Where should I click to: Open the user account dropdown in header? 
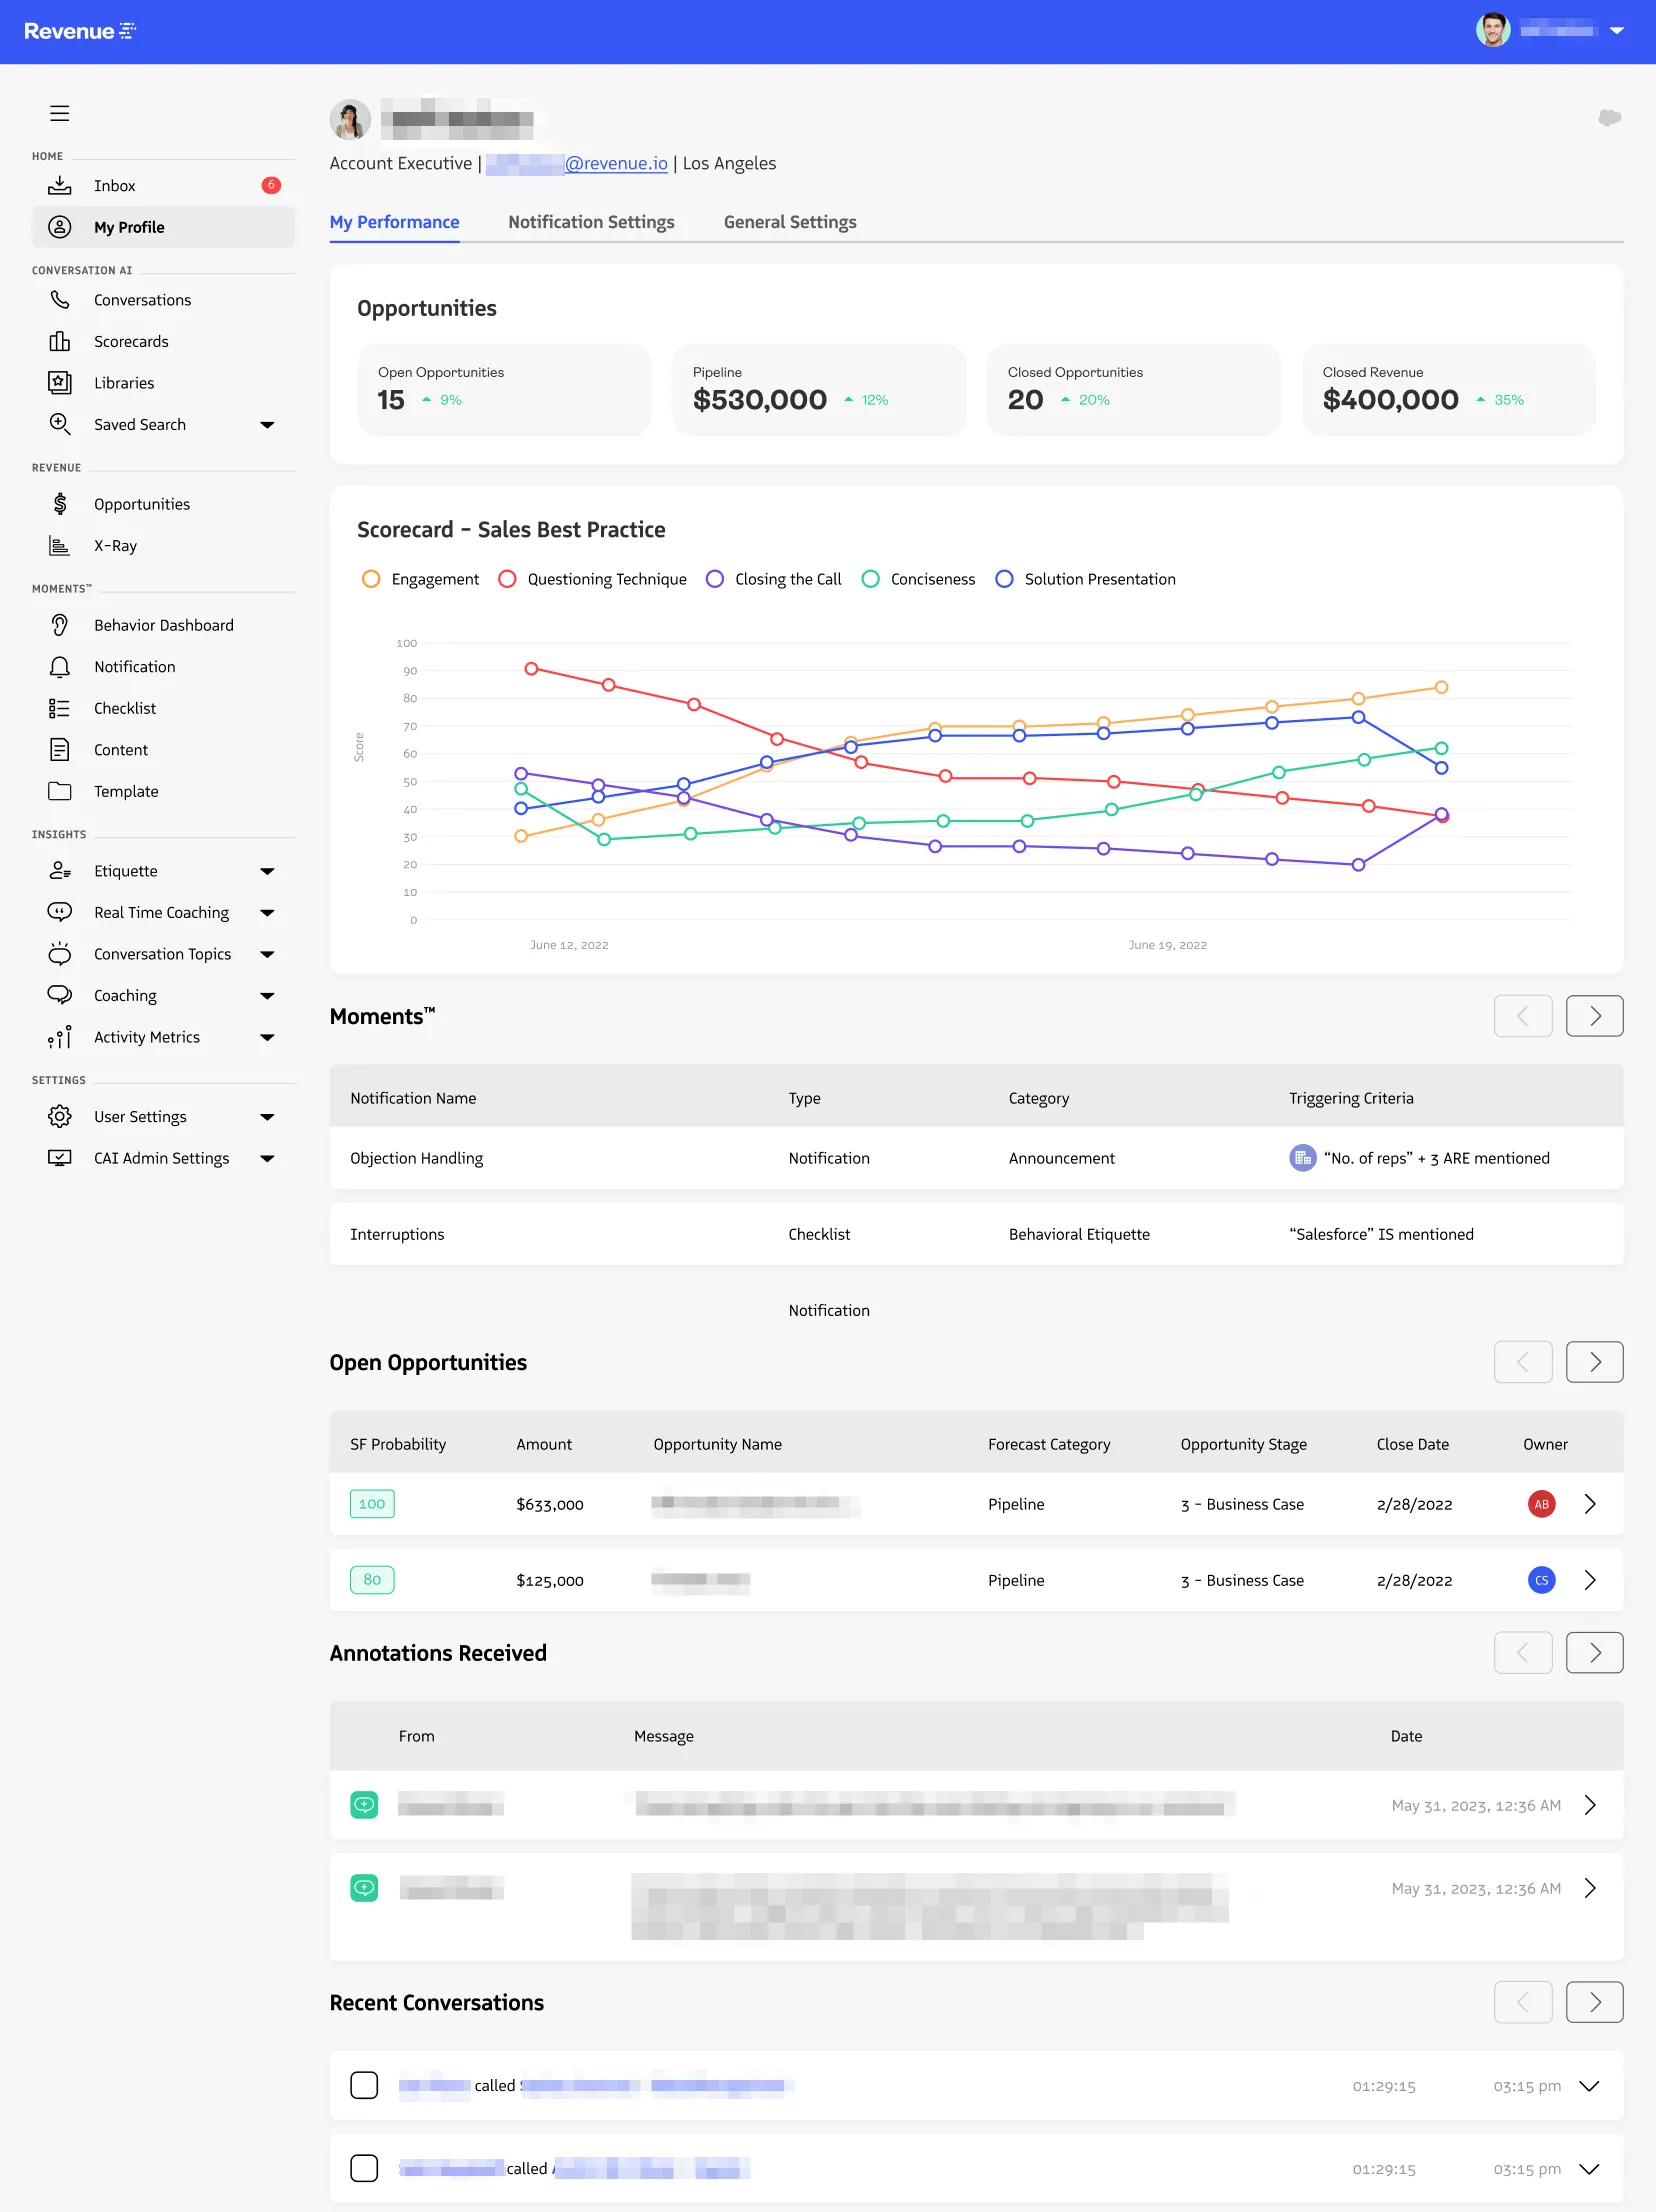(1617, 31)
